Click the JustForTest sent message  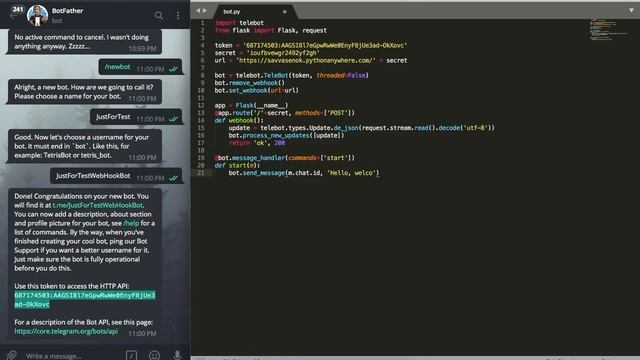tap(136, 117)
